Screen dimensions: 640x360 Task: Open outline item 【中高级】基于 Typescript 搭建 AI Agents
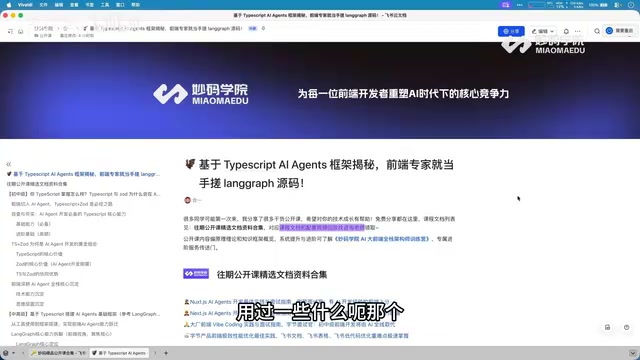pos(84,314)
